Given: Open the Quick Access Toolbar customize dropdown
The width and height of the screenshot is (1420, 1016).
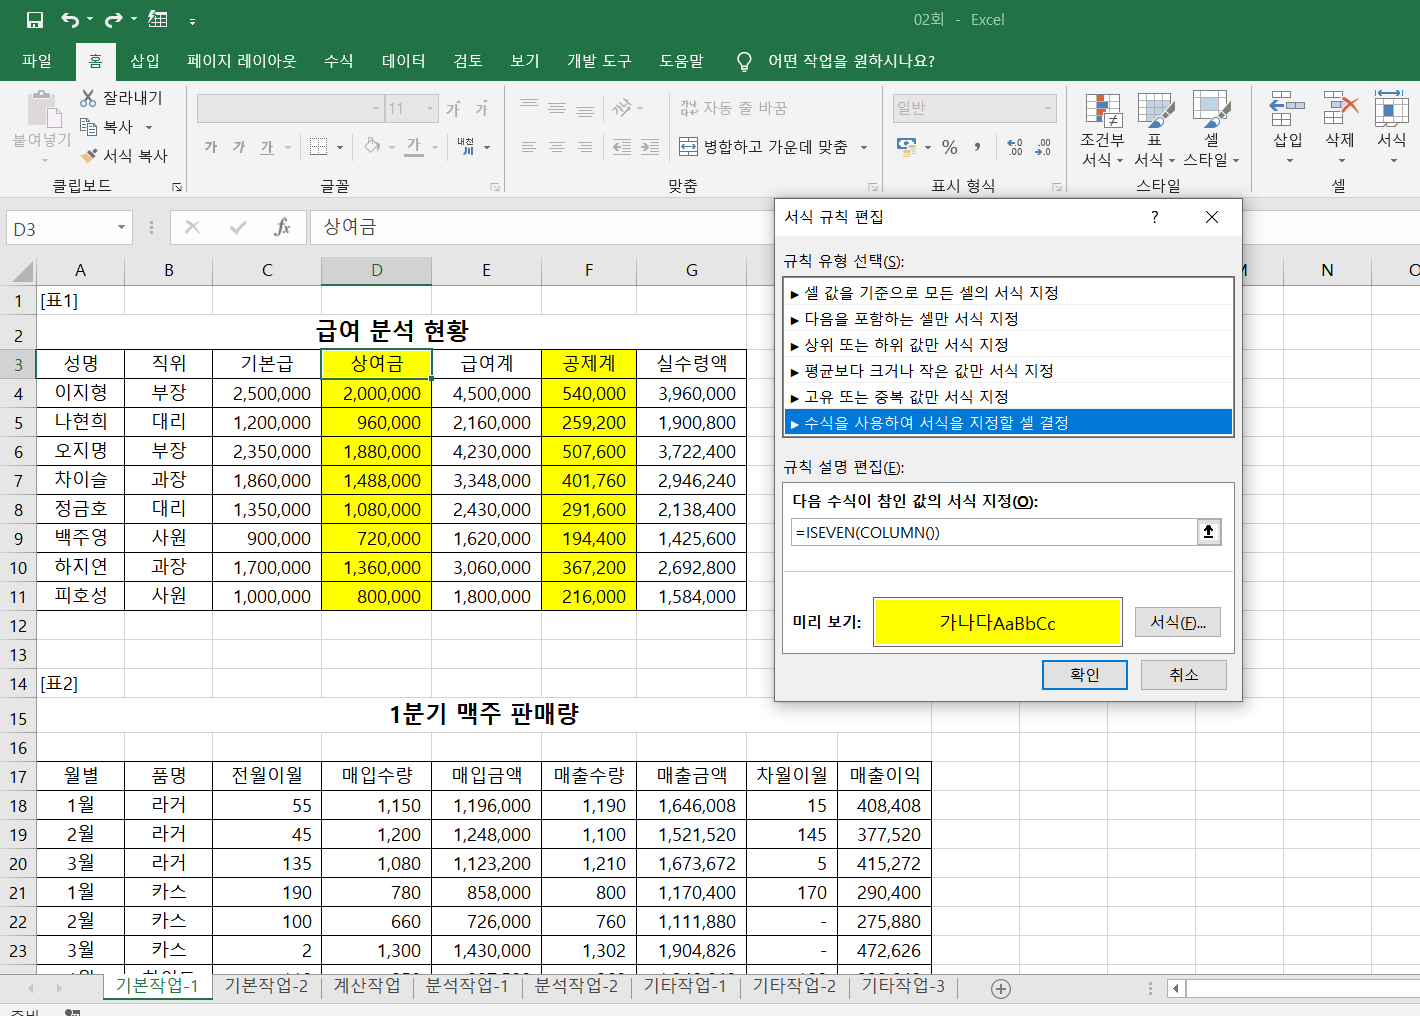Looking at the screenshot, I should (192, 21).
